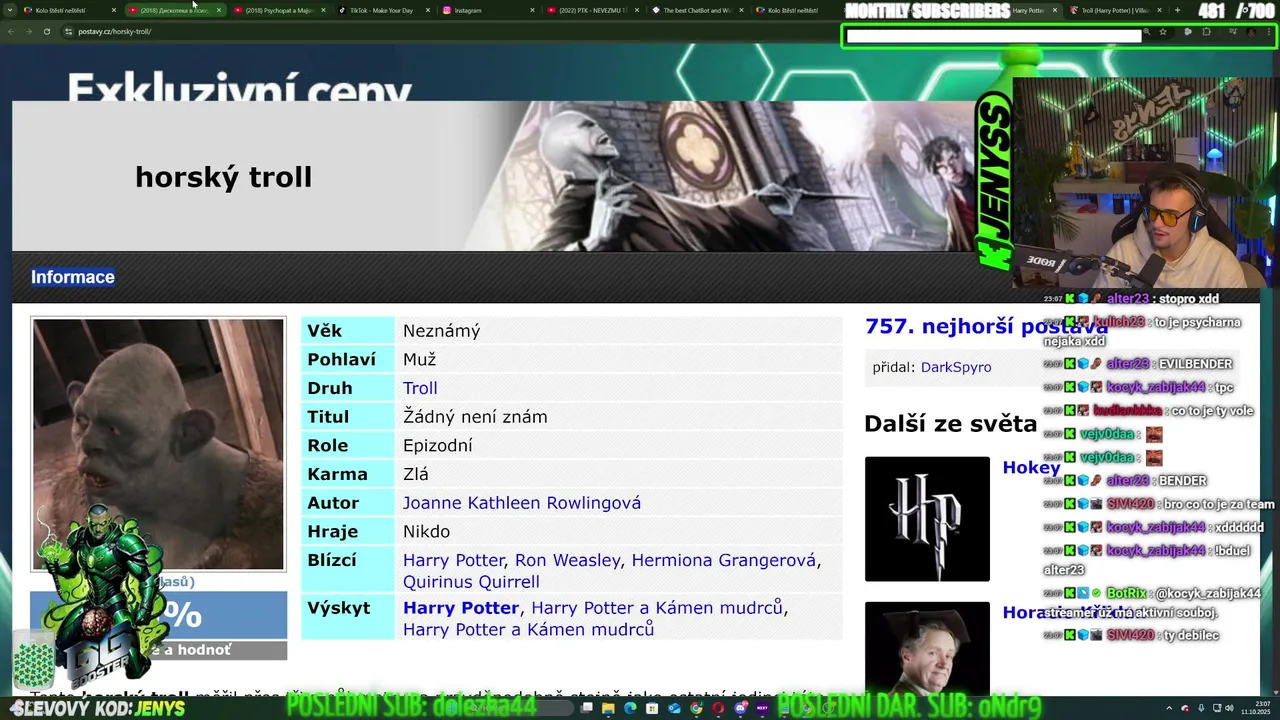Select the Zlá karma value
Viewport: 1280px width, 720px height.
coord(416,474)
